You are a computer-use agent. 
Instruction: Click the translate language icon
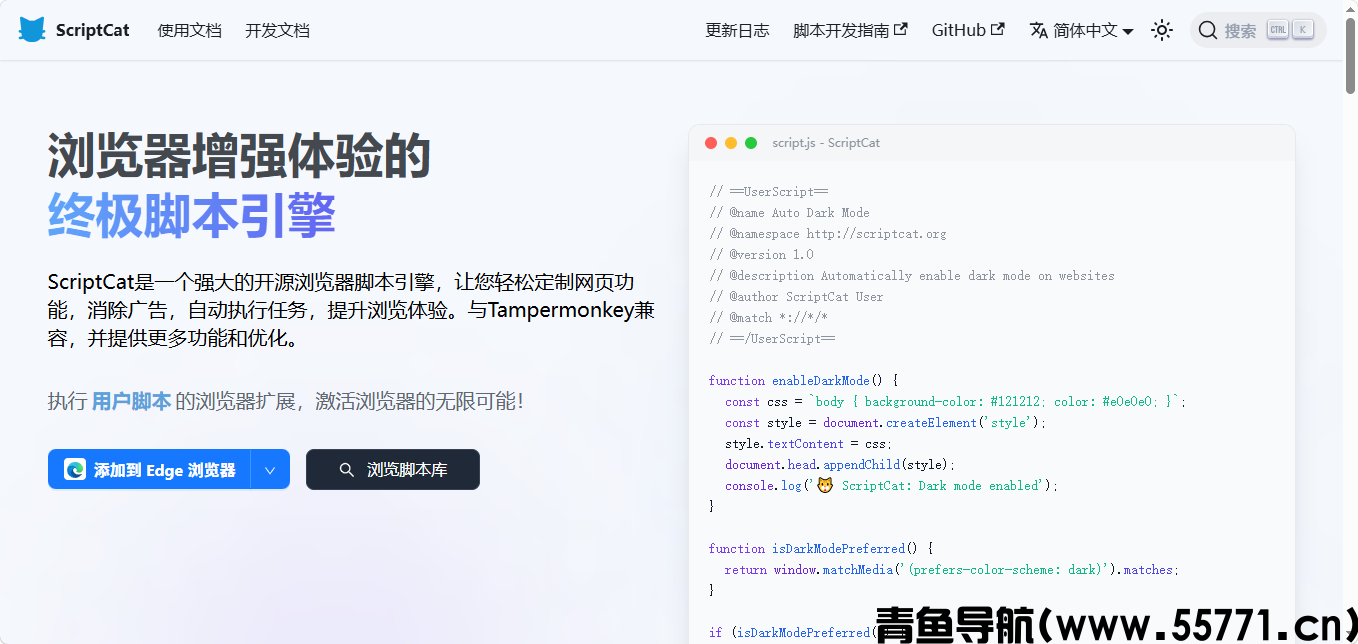tap(1038, 30)
